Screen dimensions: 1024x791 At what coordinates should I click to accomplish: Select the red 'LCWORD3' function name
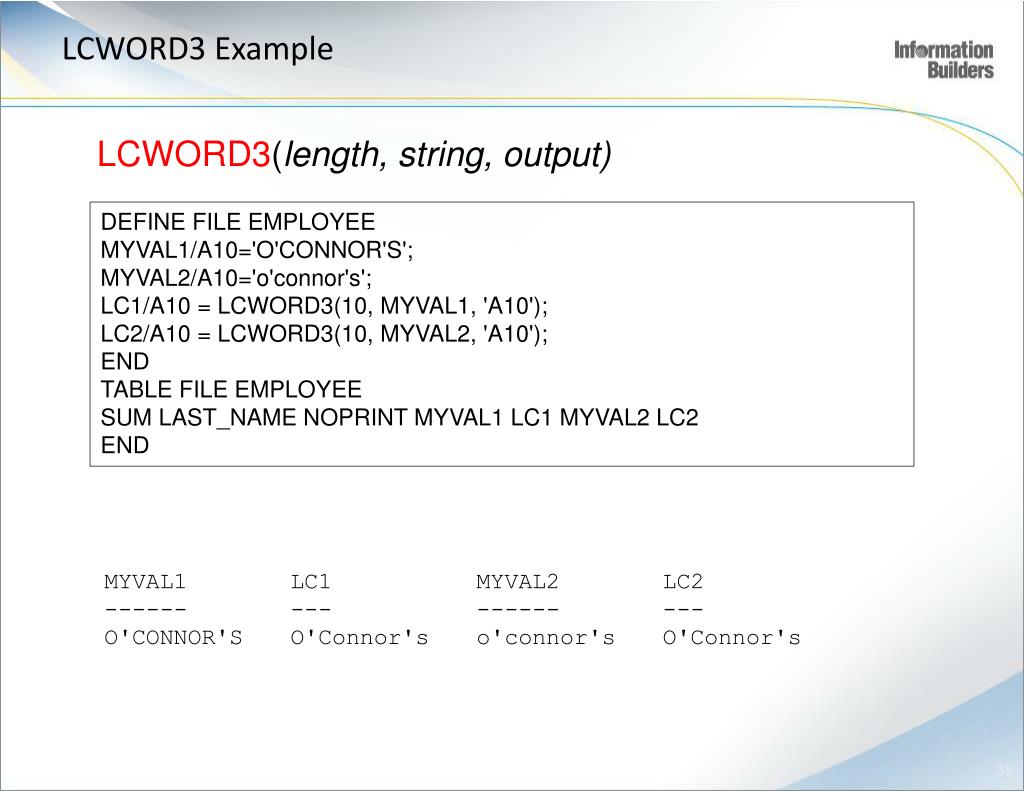pyautogui.click(x=184, y=155)
